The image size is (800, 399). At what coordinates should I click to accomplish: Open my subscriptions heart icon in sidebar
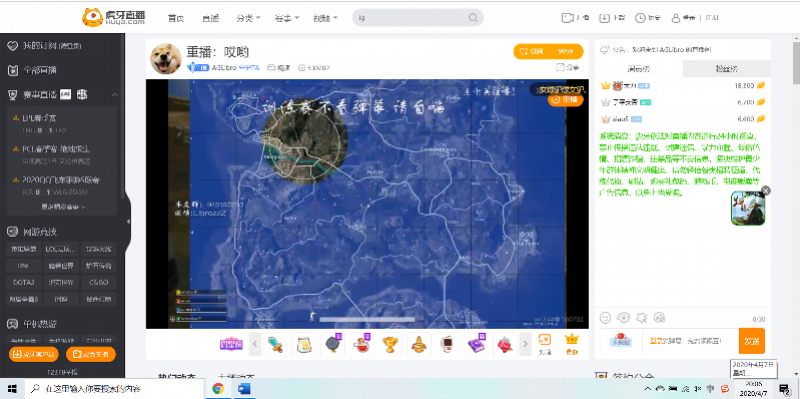[x=13, y=46]
